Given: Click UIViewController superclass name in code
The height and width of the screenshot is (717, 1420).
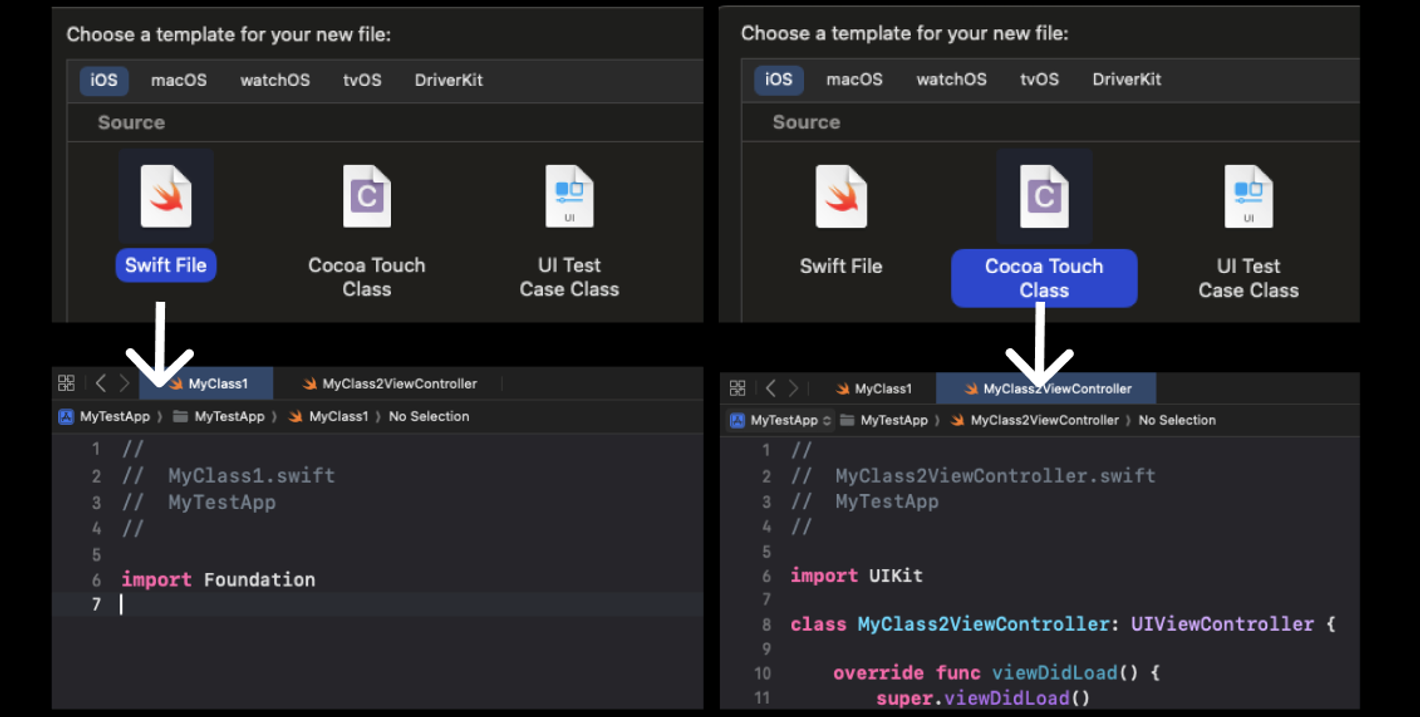Looking at the screenshot, I should (1222, 624).
